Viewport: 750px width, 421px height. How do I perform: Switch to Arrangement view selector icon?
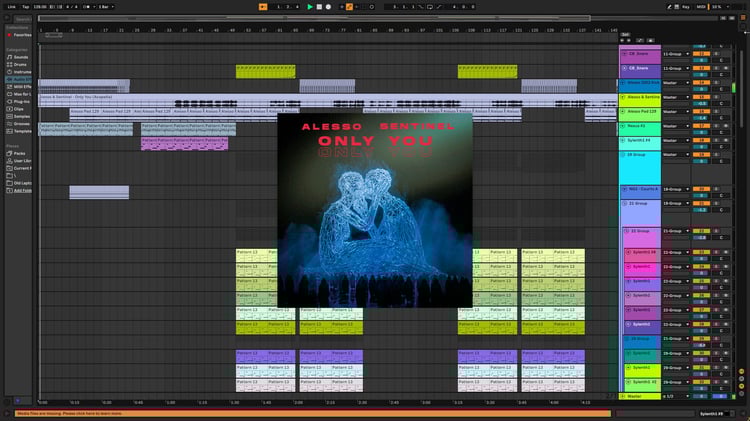743,17
